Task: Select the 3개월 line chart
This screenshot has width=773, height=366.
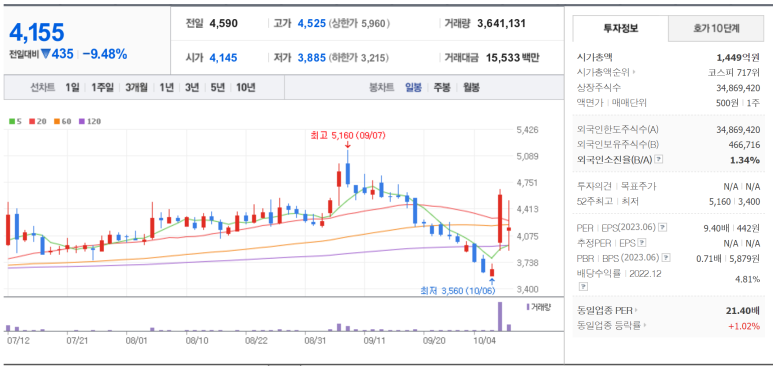Action: click(x=136, y=88)
